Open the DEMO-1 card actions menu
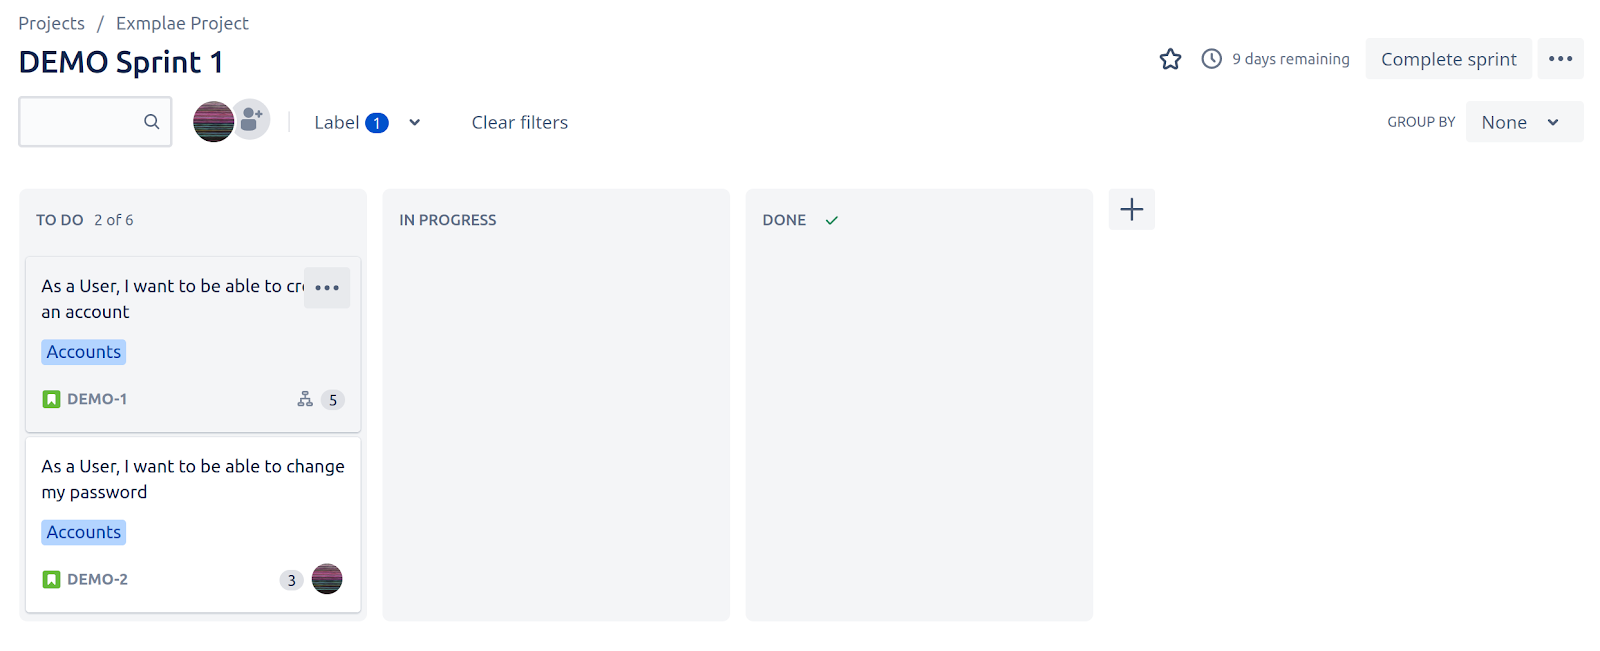Viewport: 1600px width, 651px height. pos(327,287)
